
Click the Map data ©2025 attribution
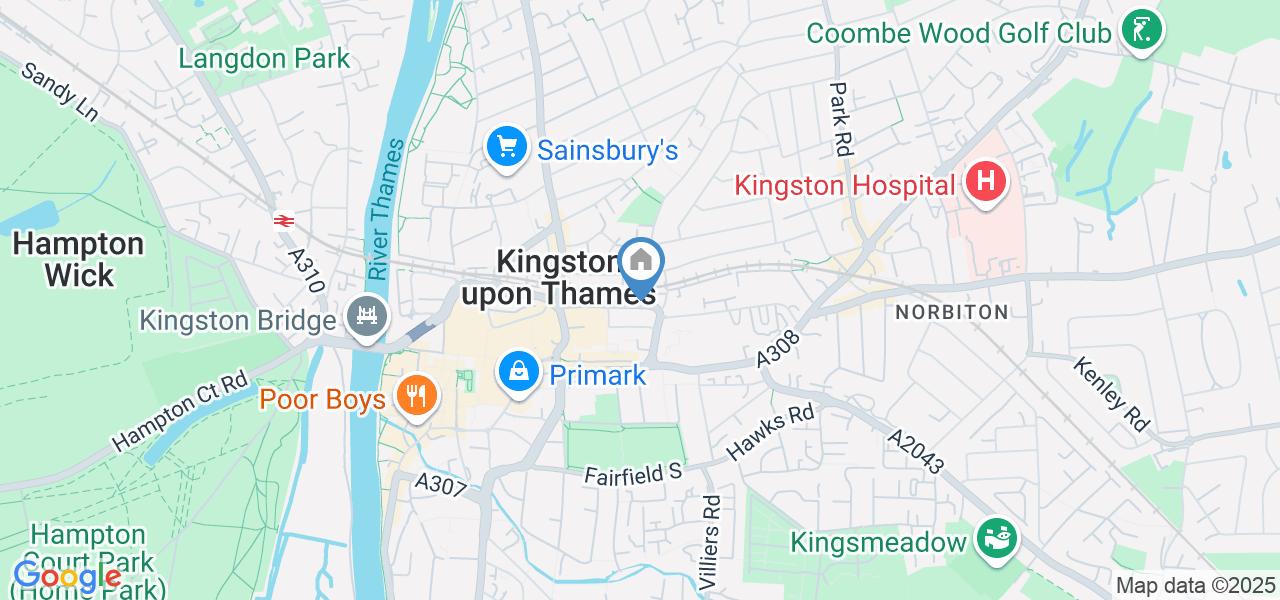point(1196,586)
